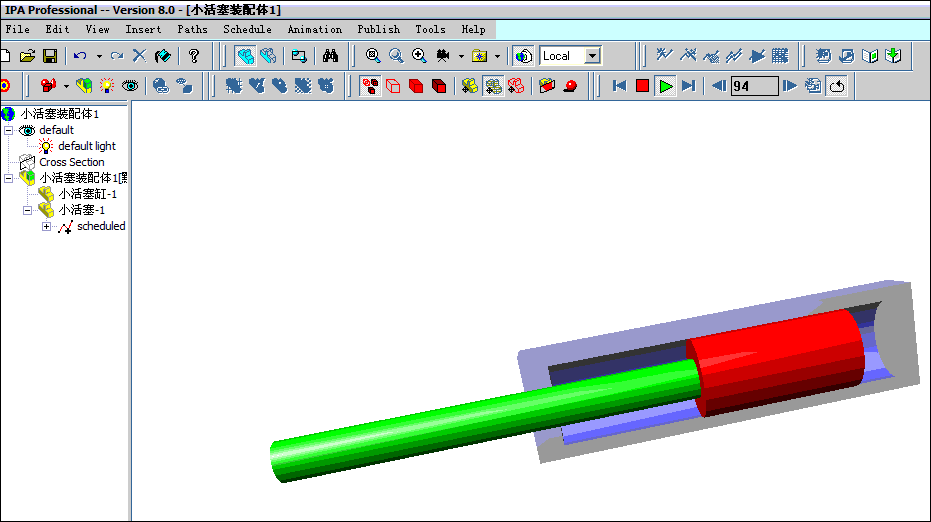Select default light in the tree
The height and width of the screenshot is (522, 931).
pos(87,146)
